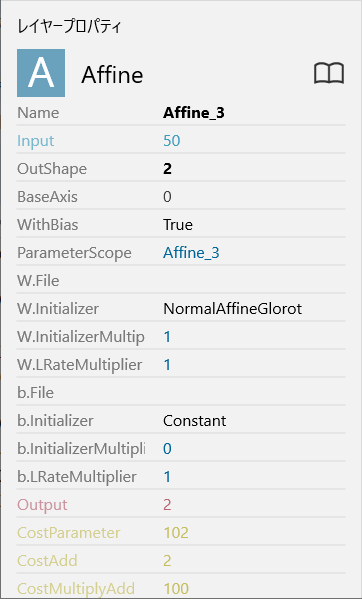Viewport: 362px width, 599px height.
Task: Change the BaseAxis value 0
Action: pos(167,197)
